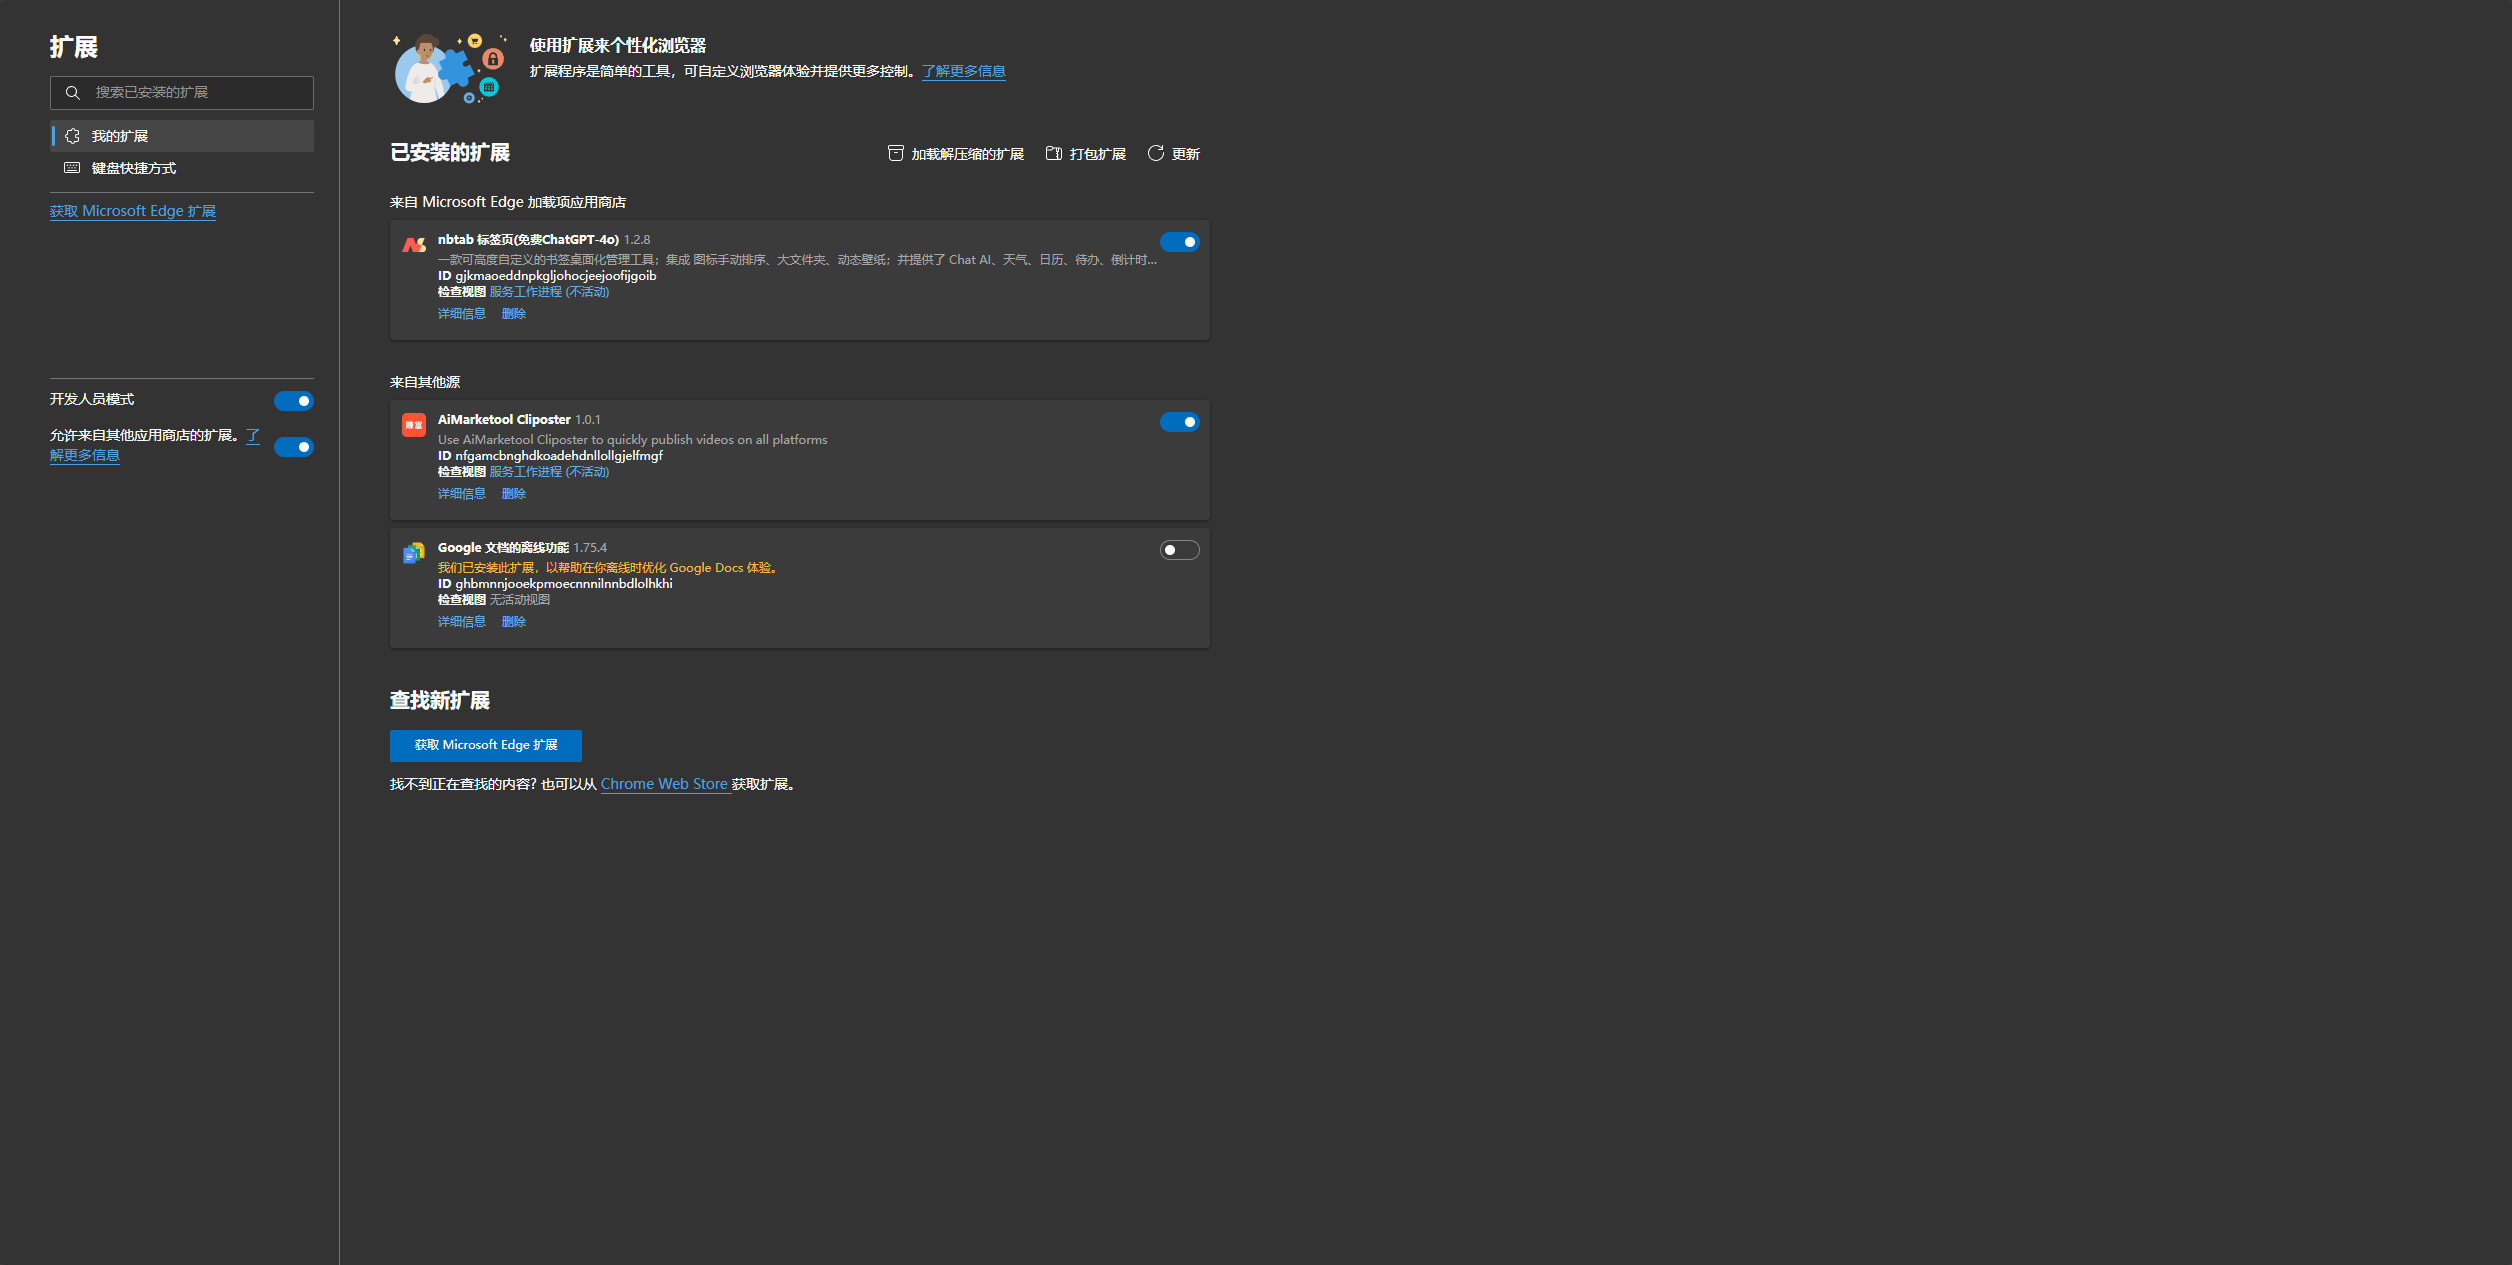Click the Google Docs offline extension icon
Viewport: 2512px width, 1265px height.
click(x=414, y=553)
